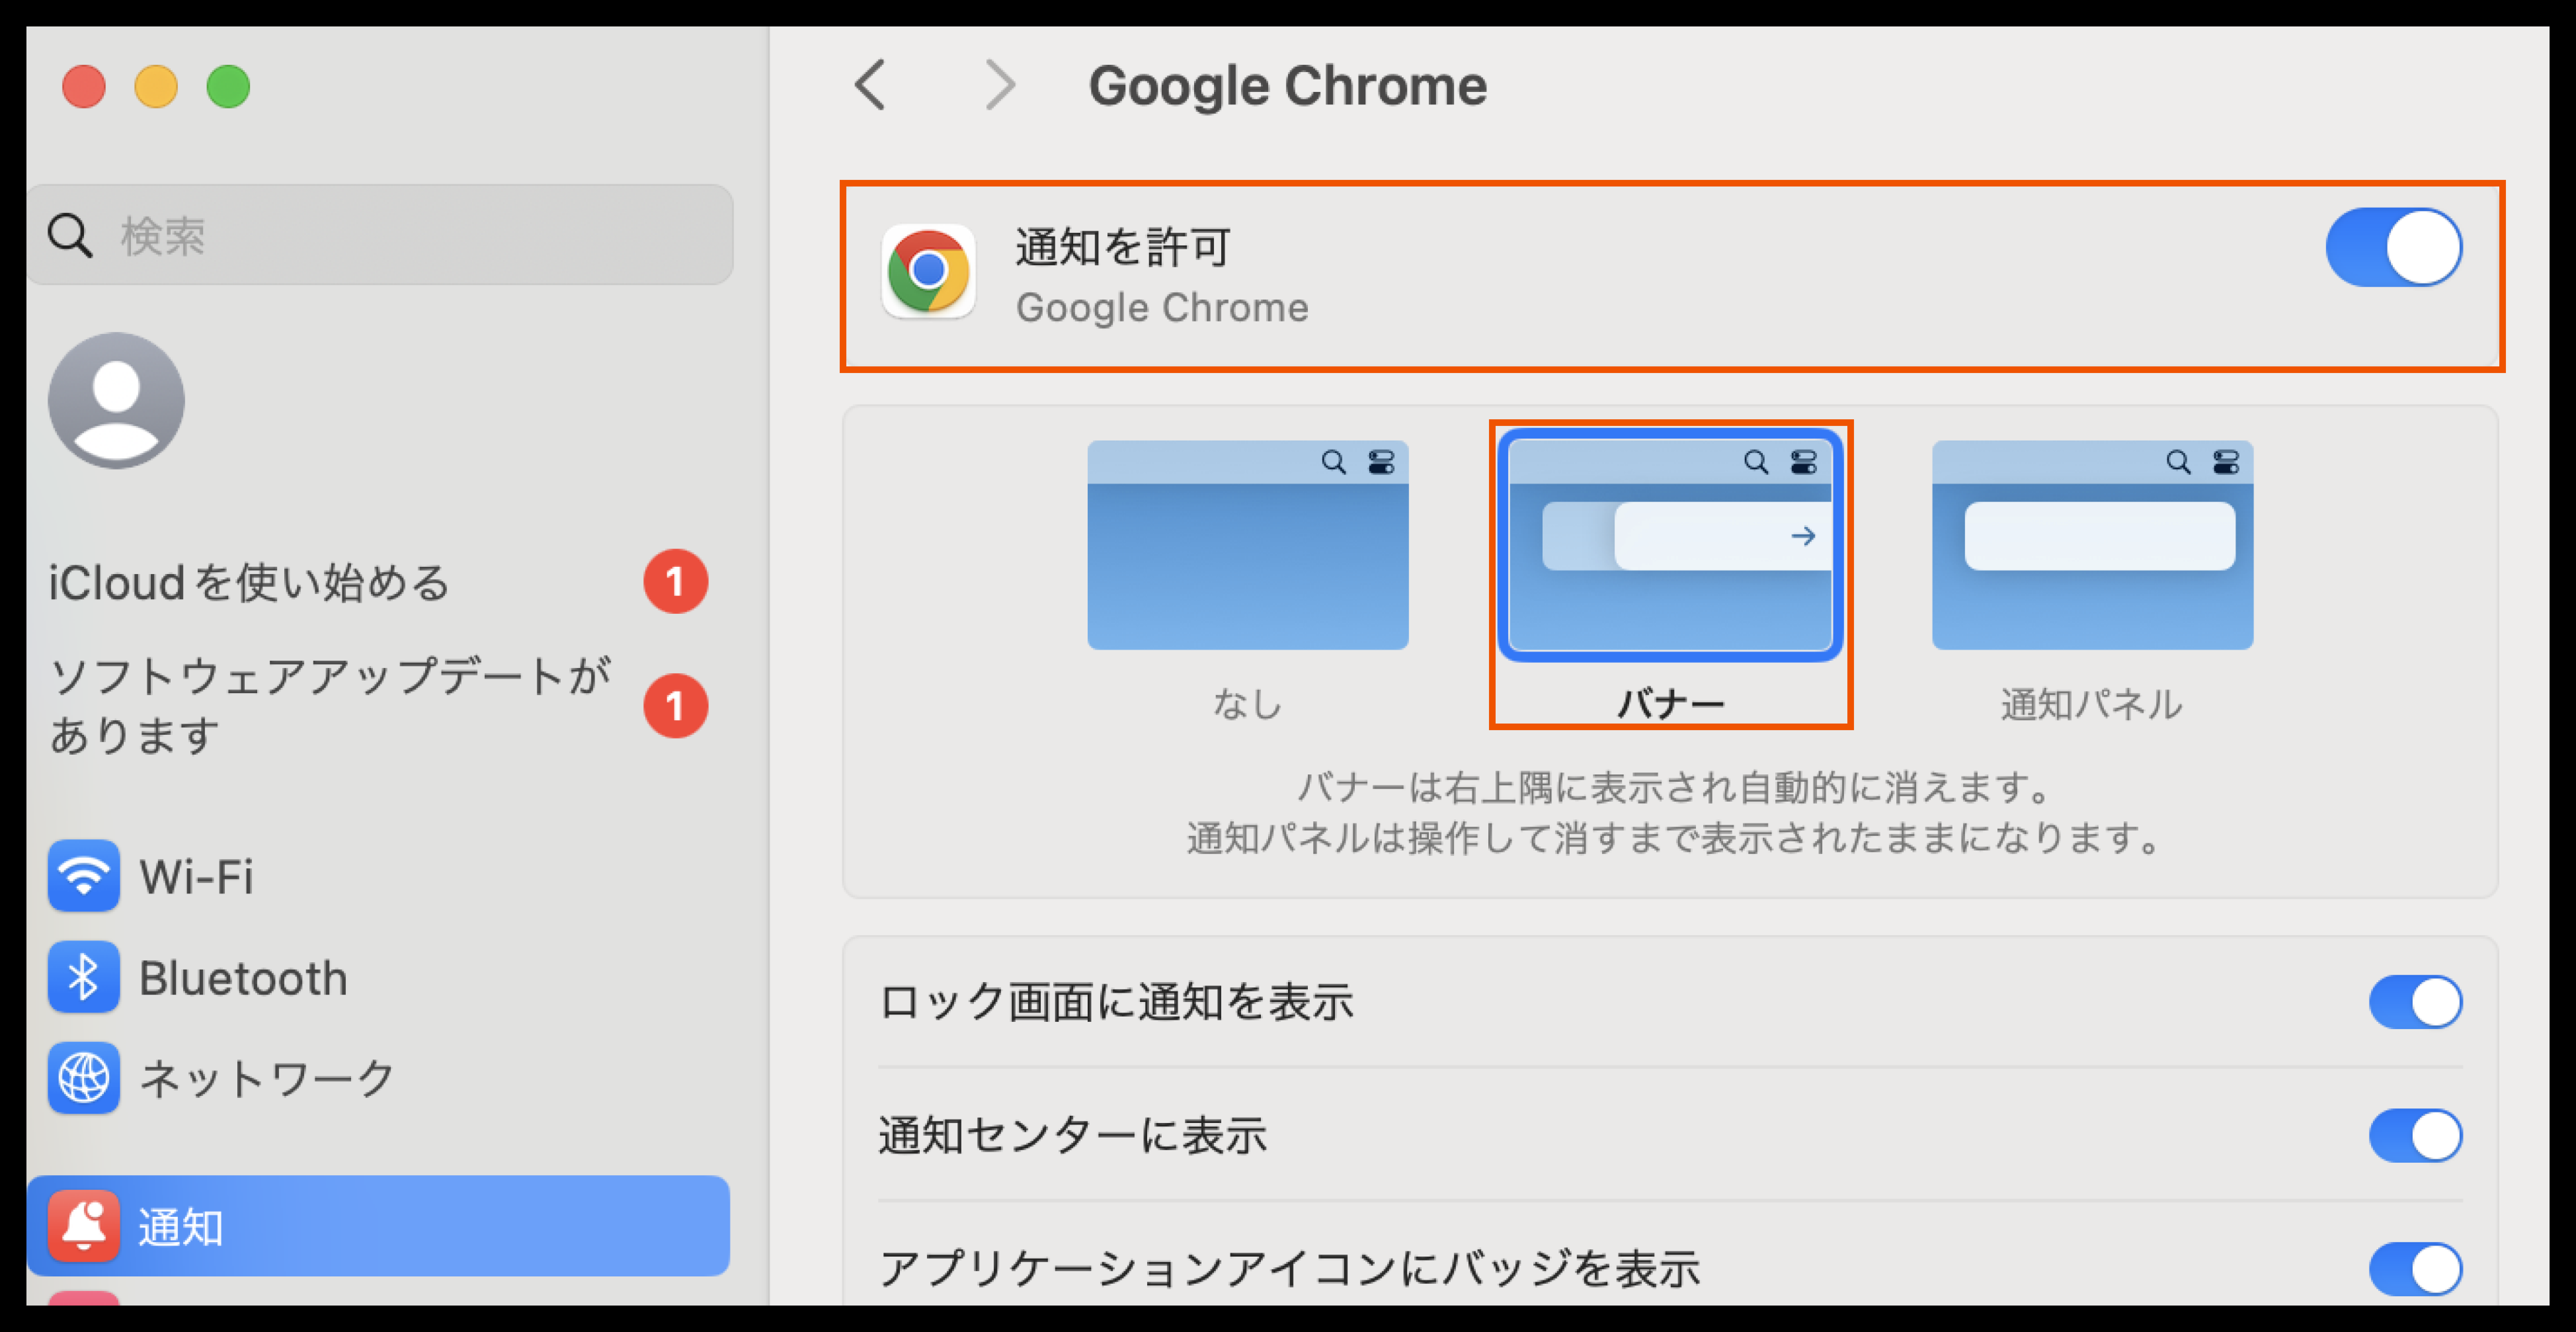Go back with left chevron
The image size is (2576, 1332).
[870, 85]
